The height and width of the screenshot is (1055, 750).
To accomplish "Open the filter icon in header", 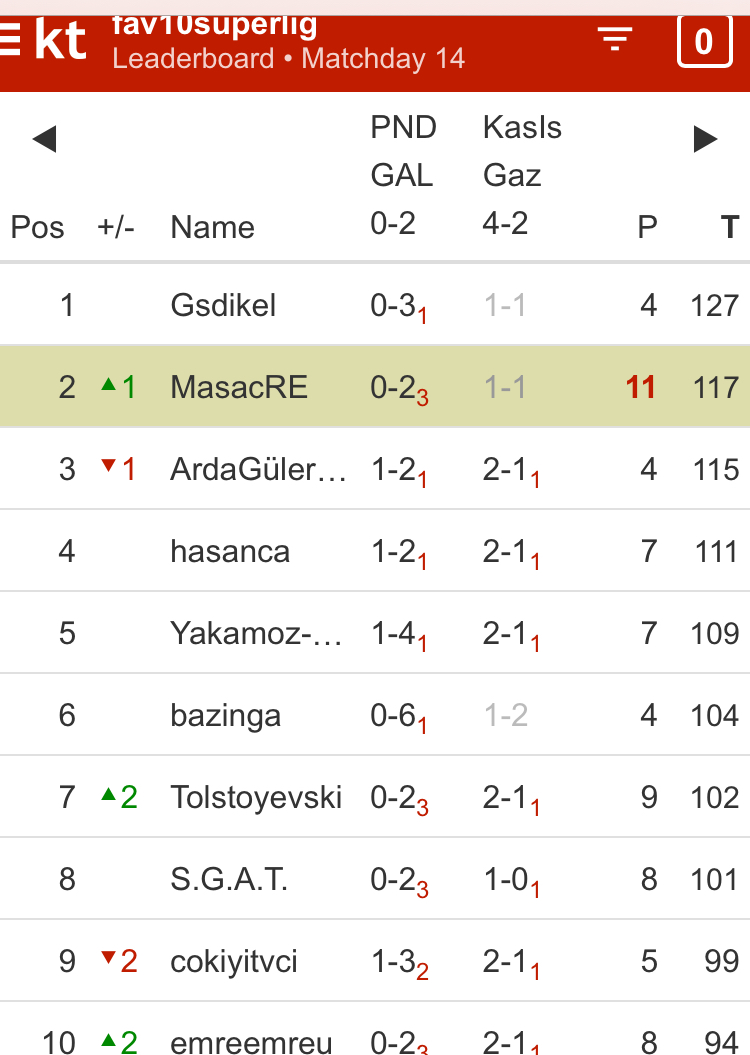I will point(615,40).
